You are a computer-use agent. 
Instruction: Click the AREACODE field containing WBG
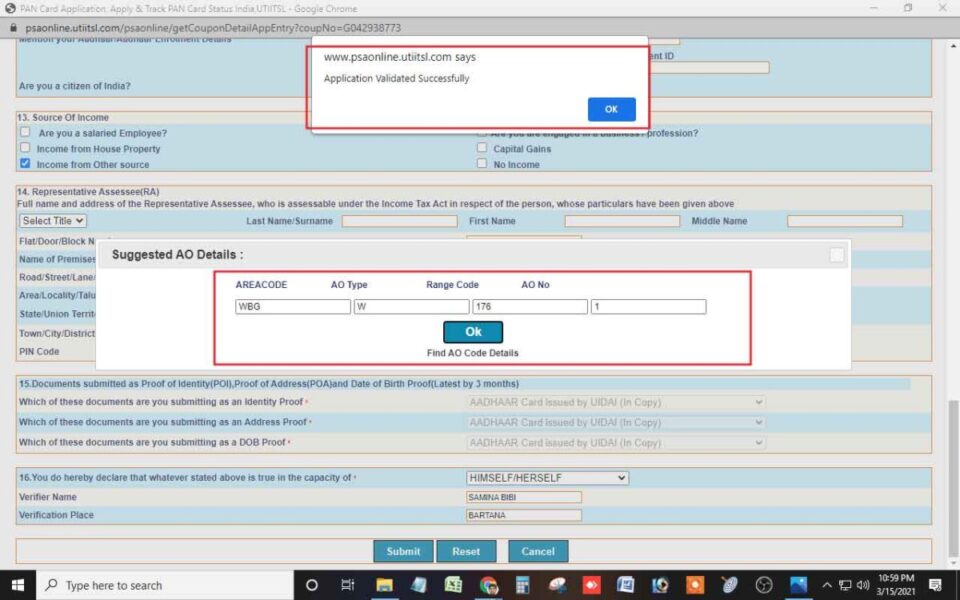(292, 307)
